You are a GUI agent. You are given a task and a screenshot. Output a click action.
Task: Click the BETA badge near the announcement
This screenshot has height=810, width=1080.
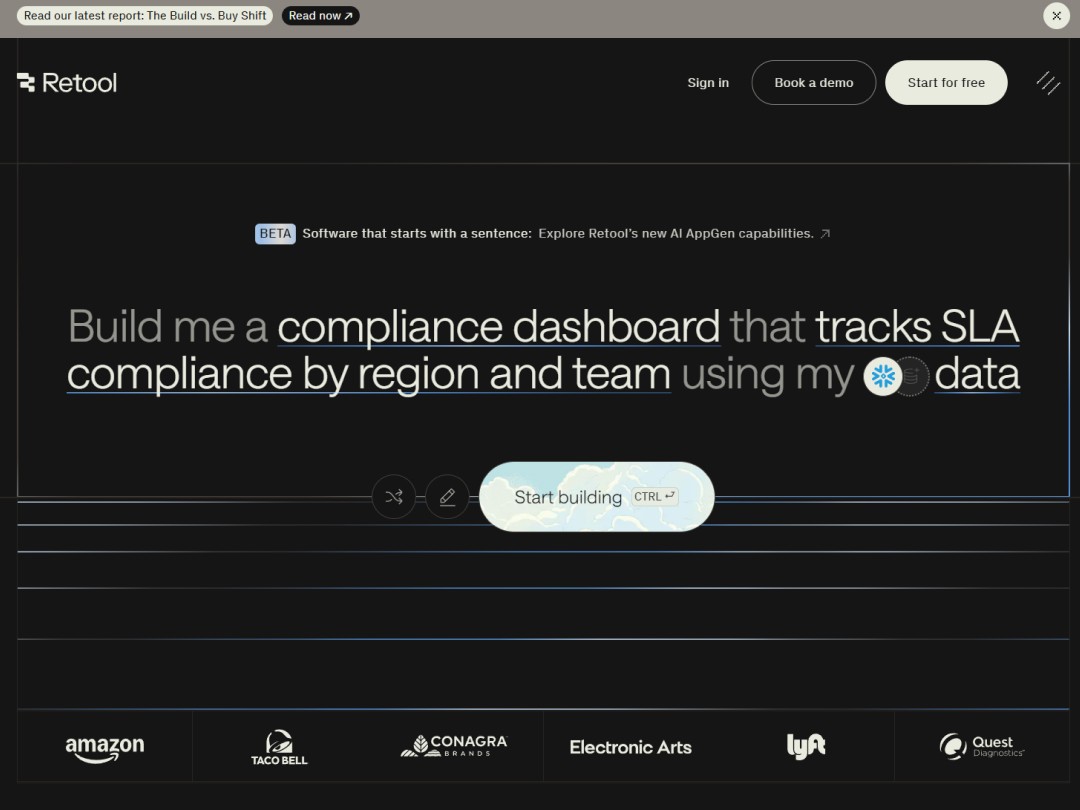(274, 233)
